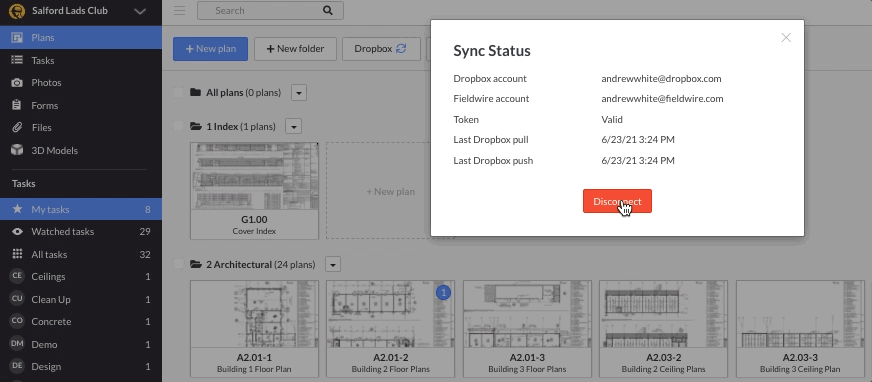Click the red Disconnect button

coord(617,201)
